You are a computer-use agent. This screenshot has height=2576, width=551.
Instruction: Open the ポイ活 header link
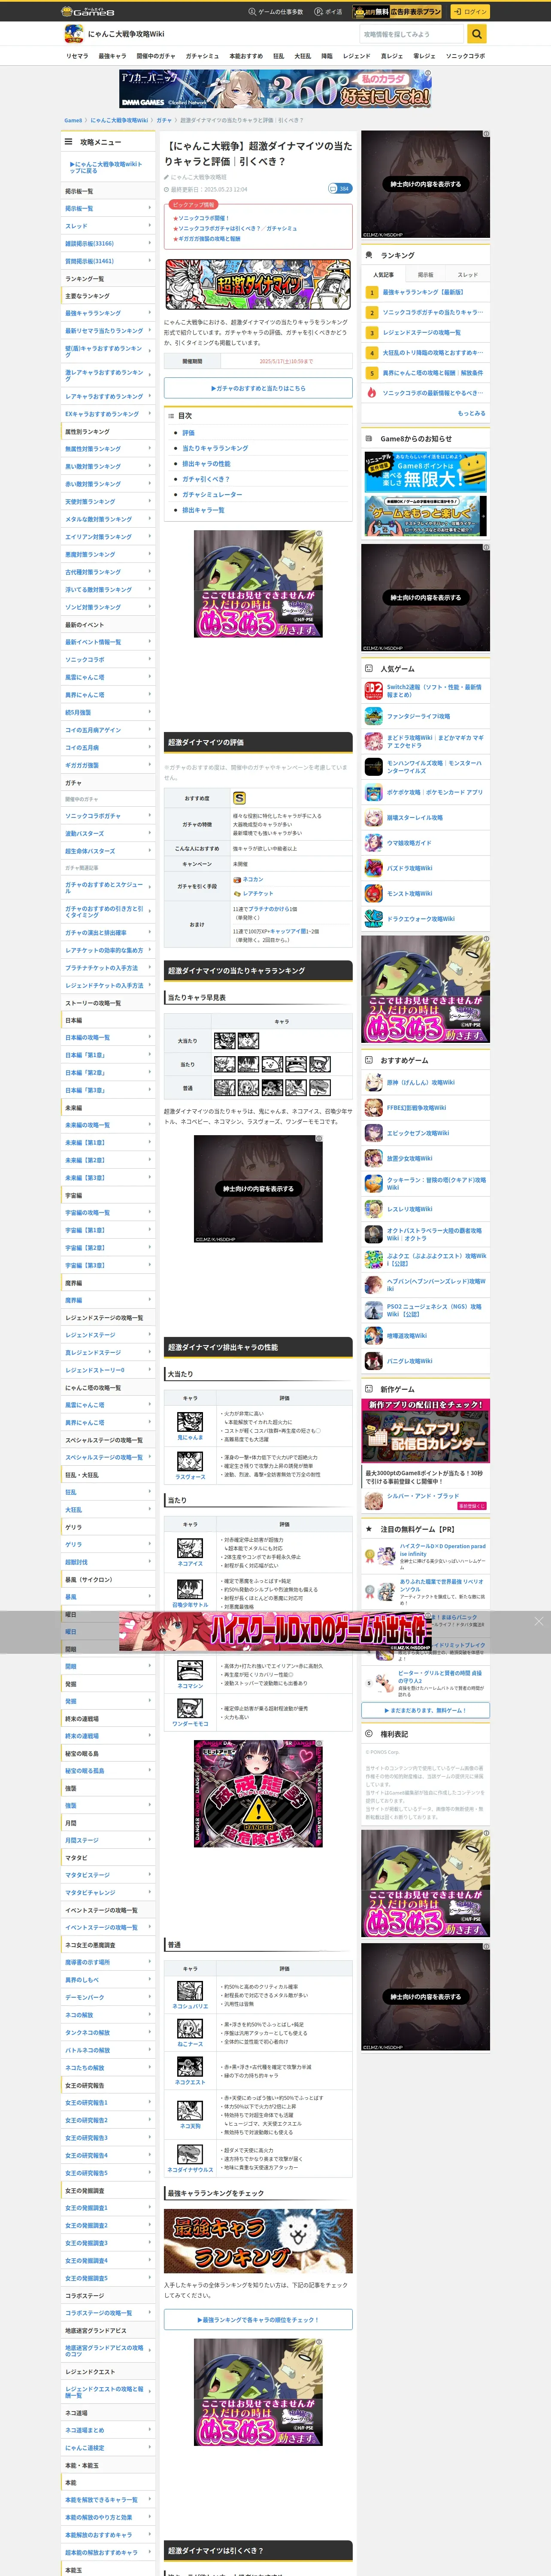pos(328,12)
